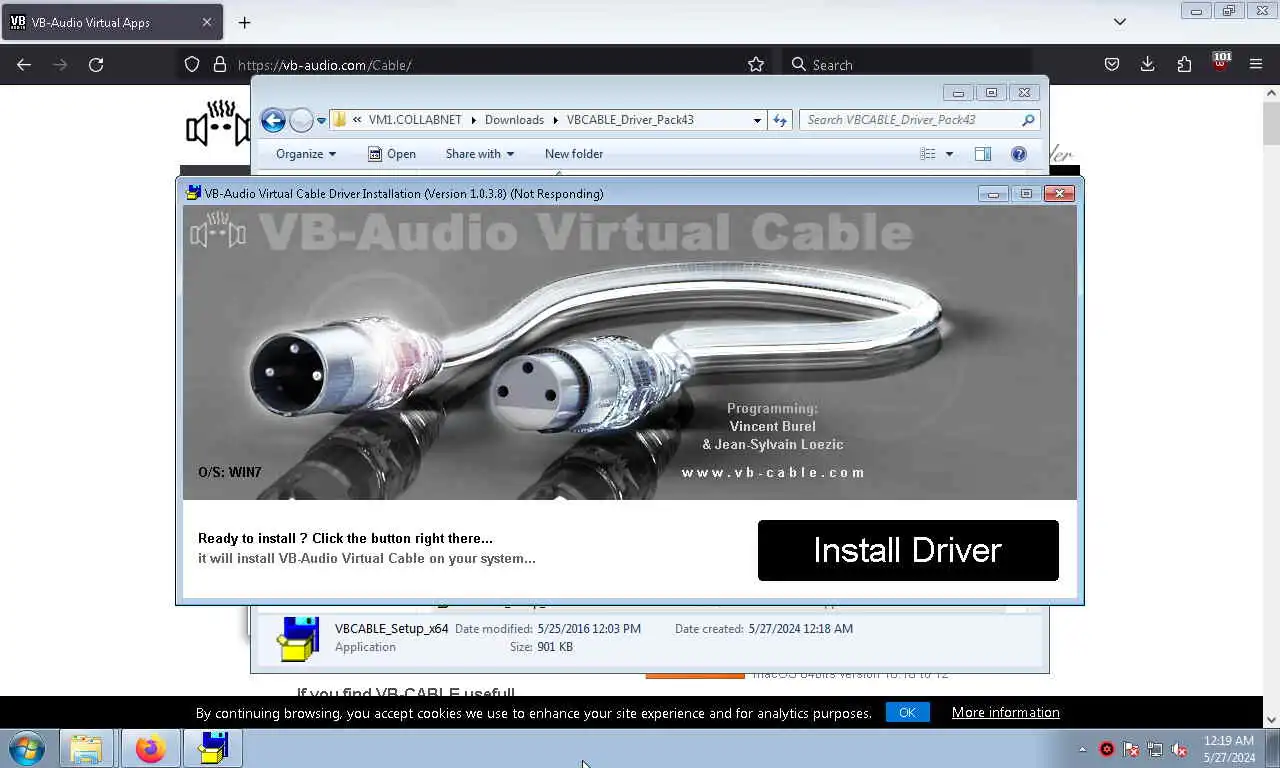Open the More information link
Image resolution: width=1280 pixels, height=768 pixels.
(1005, 712)
